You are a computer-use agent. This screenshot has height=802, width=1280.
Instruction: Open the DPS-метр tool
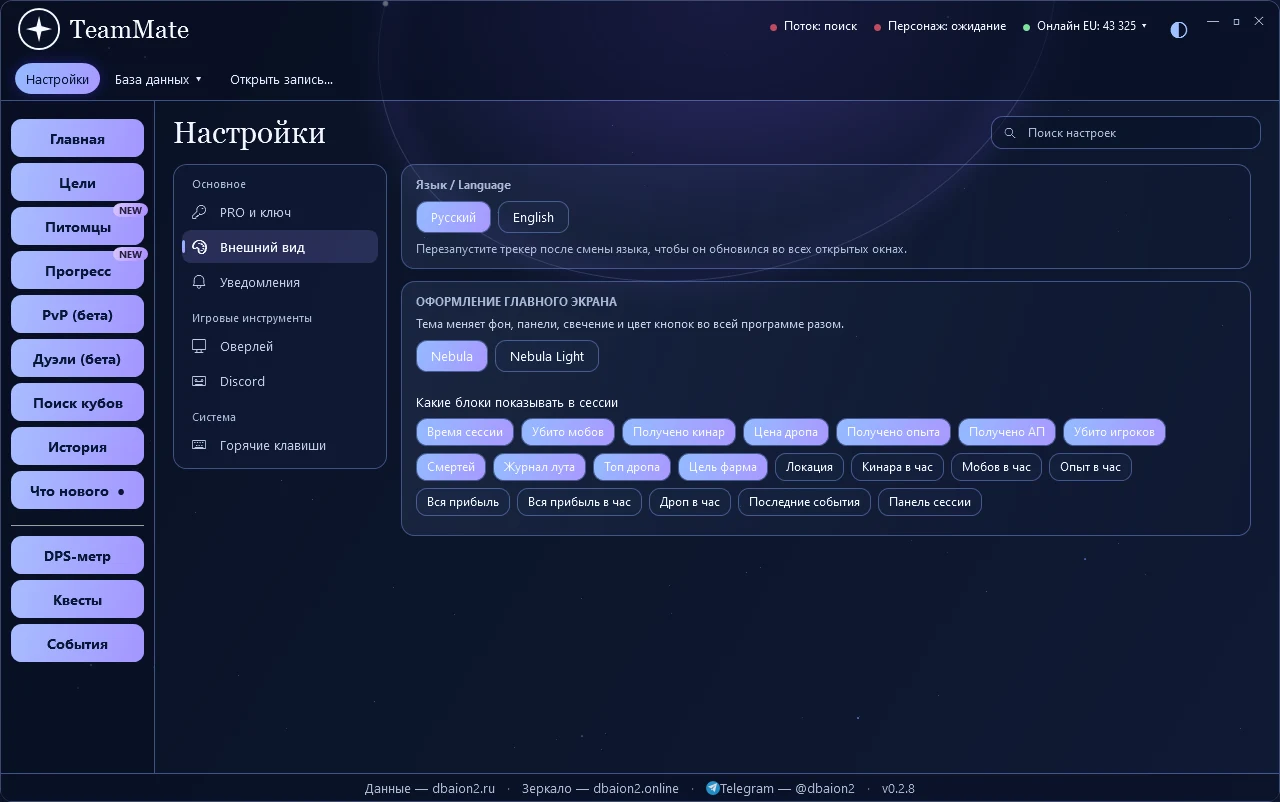click(x=77, y=556)
